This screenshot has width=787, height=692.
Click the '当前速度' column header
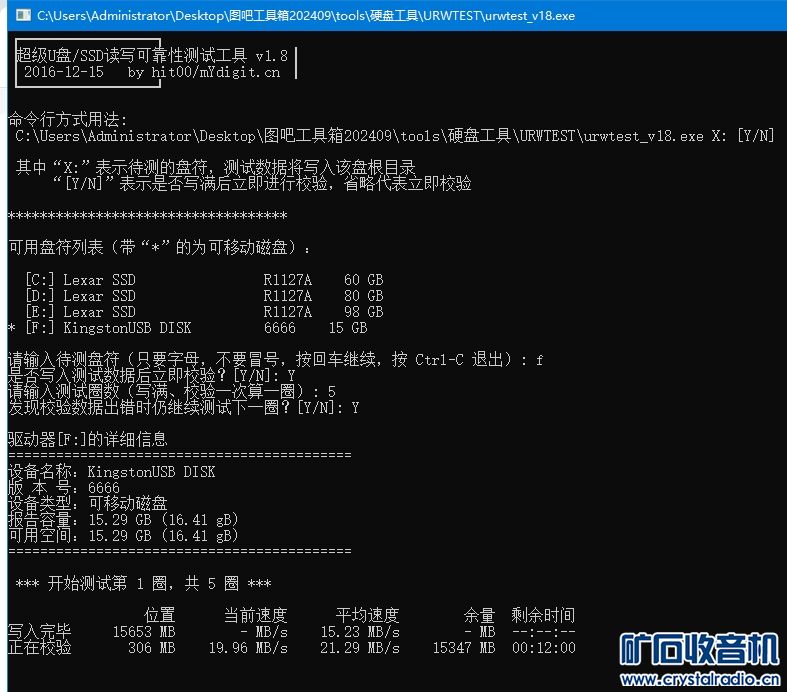click(255, 615)
